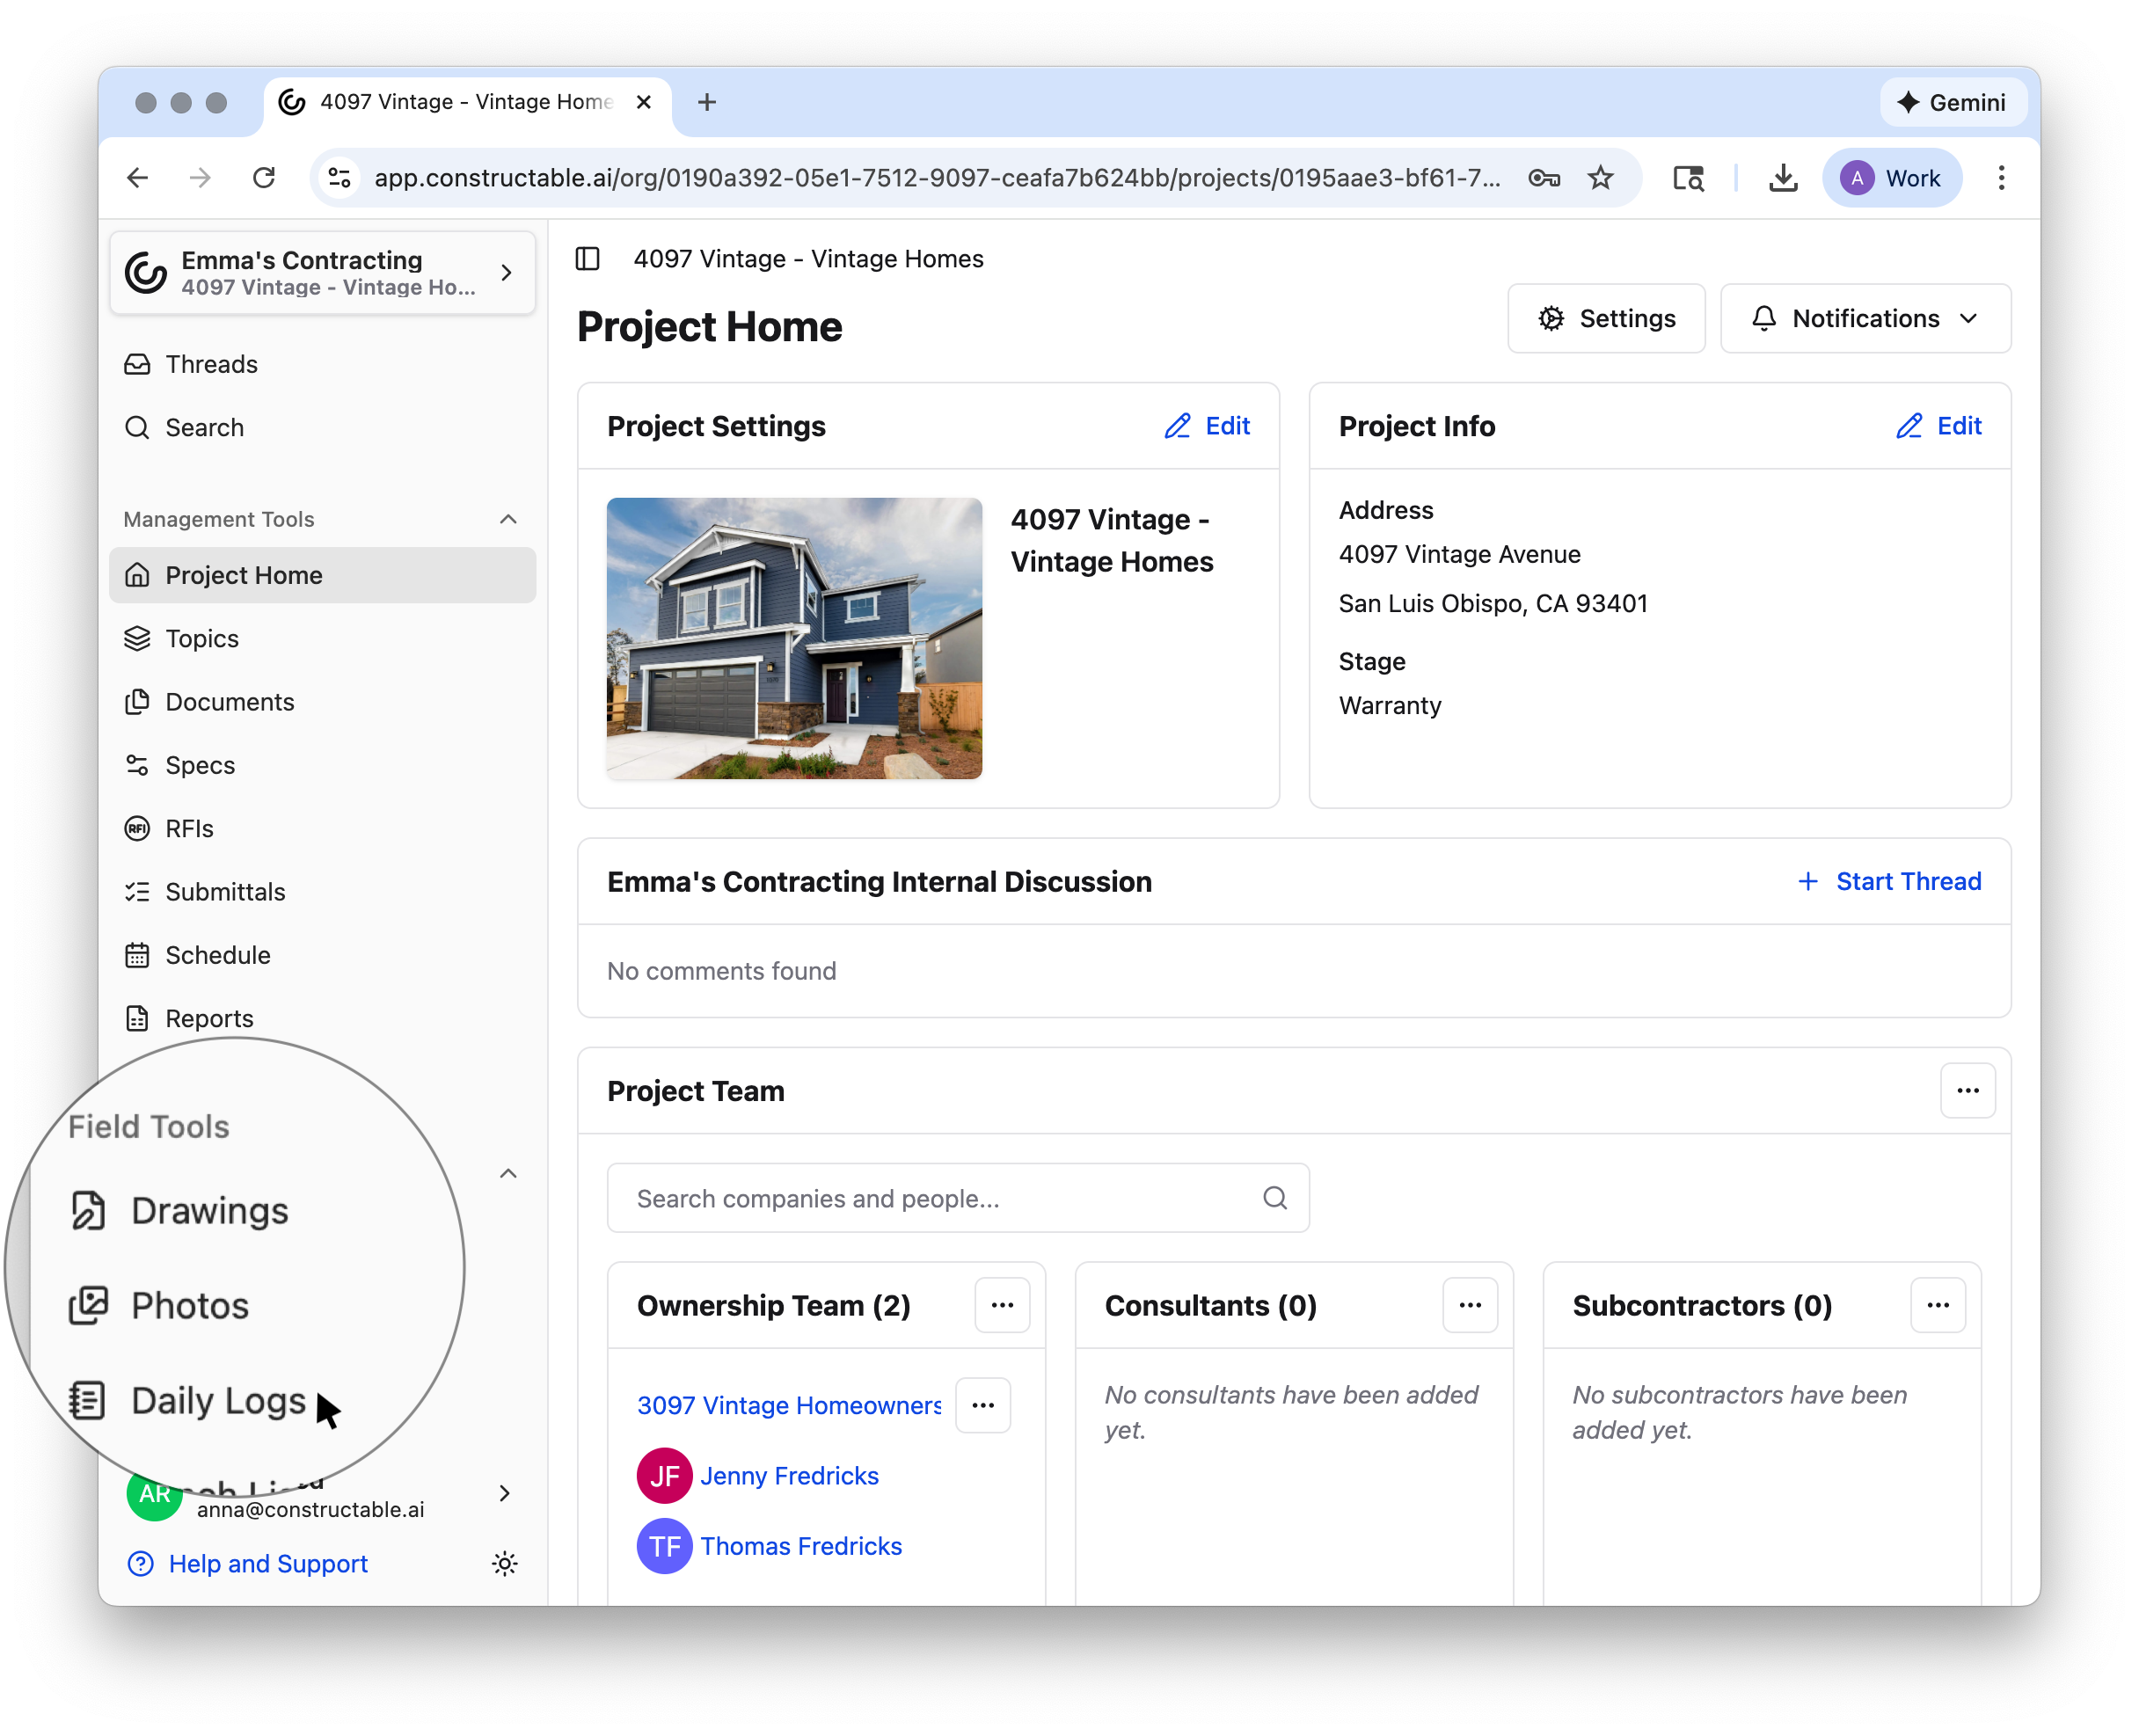Open Help and Support
This screenshot has width=2139, height=1736.
[x=248, y=1563]
